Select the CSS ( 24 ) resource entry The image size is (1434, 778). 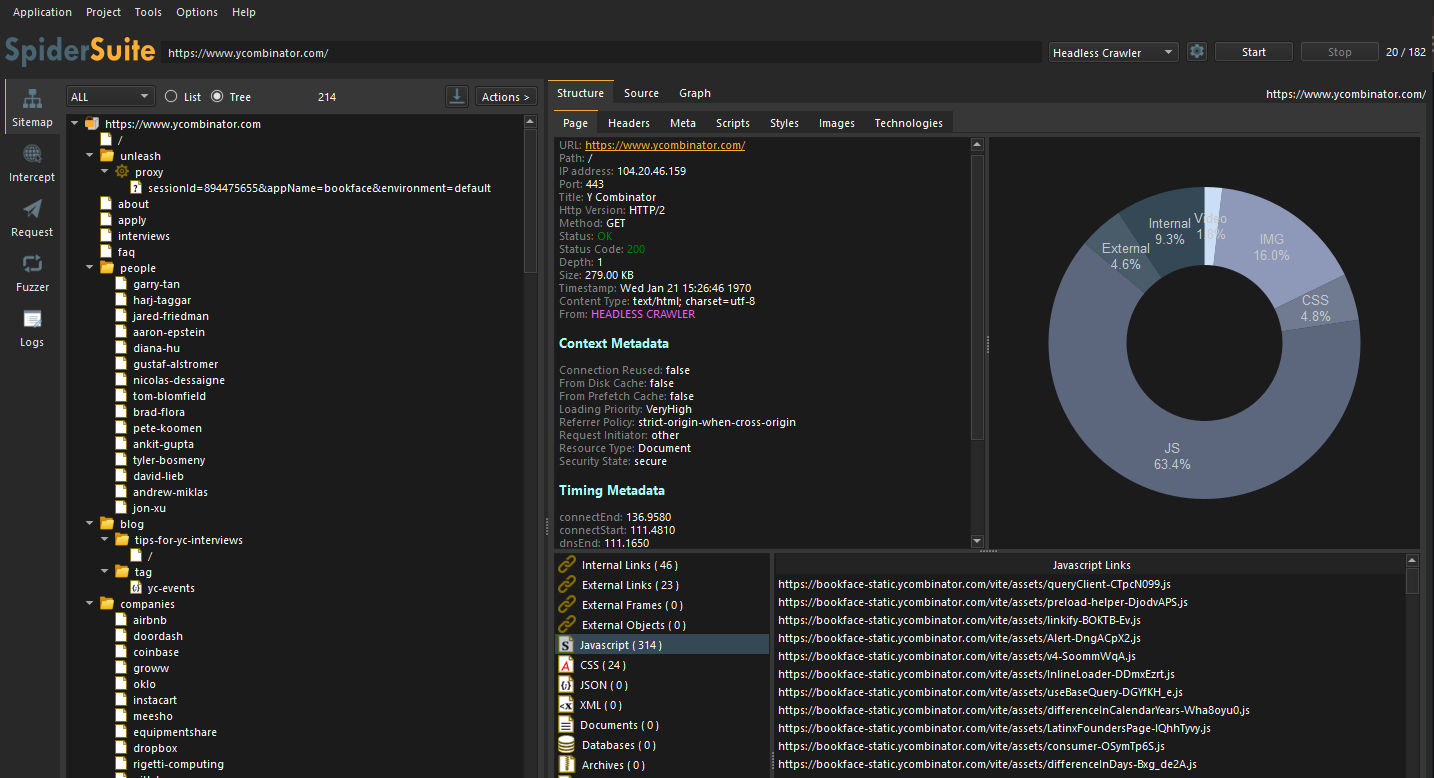coord(602,665)
